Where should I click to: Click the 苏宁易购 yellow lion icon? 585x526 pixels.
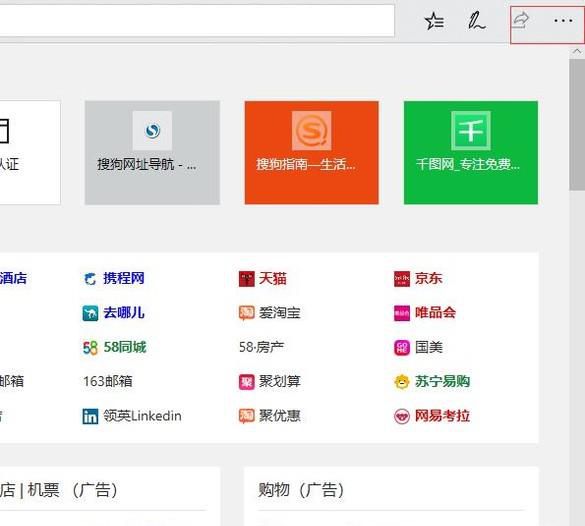[402, 382]
